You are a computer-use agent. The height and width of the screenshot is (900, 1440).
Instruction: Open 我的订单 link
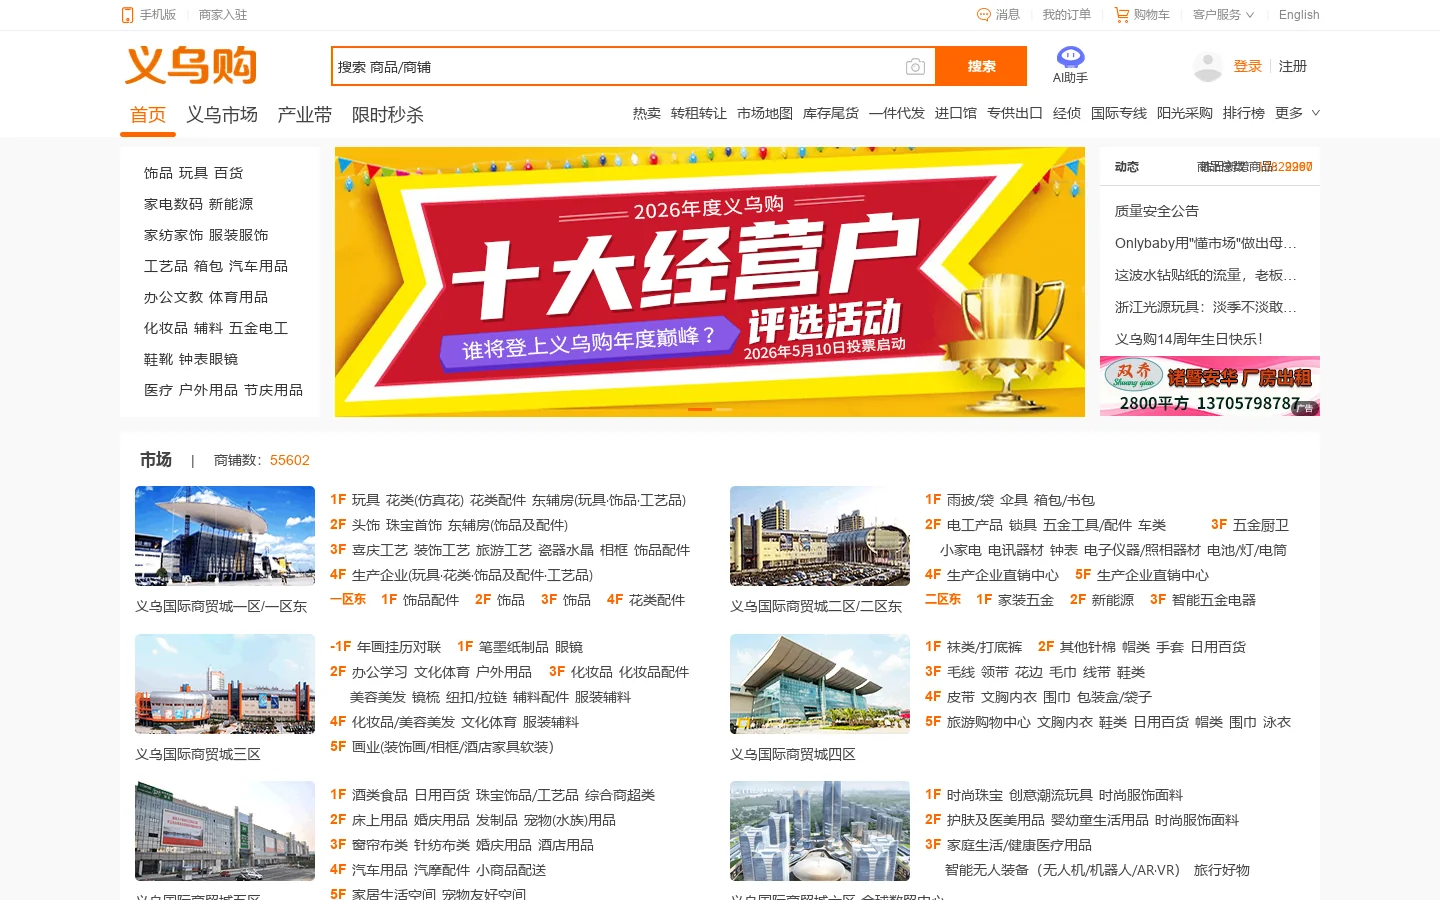pyautogui.click(x=1067, y=15)
